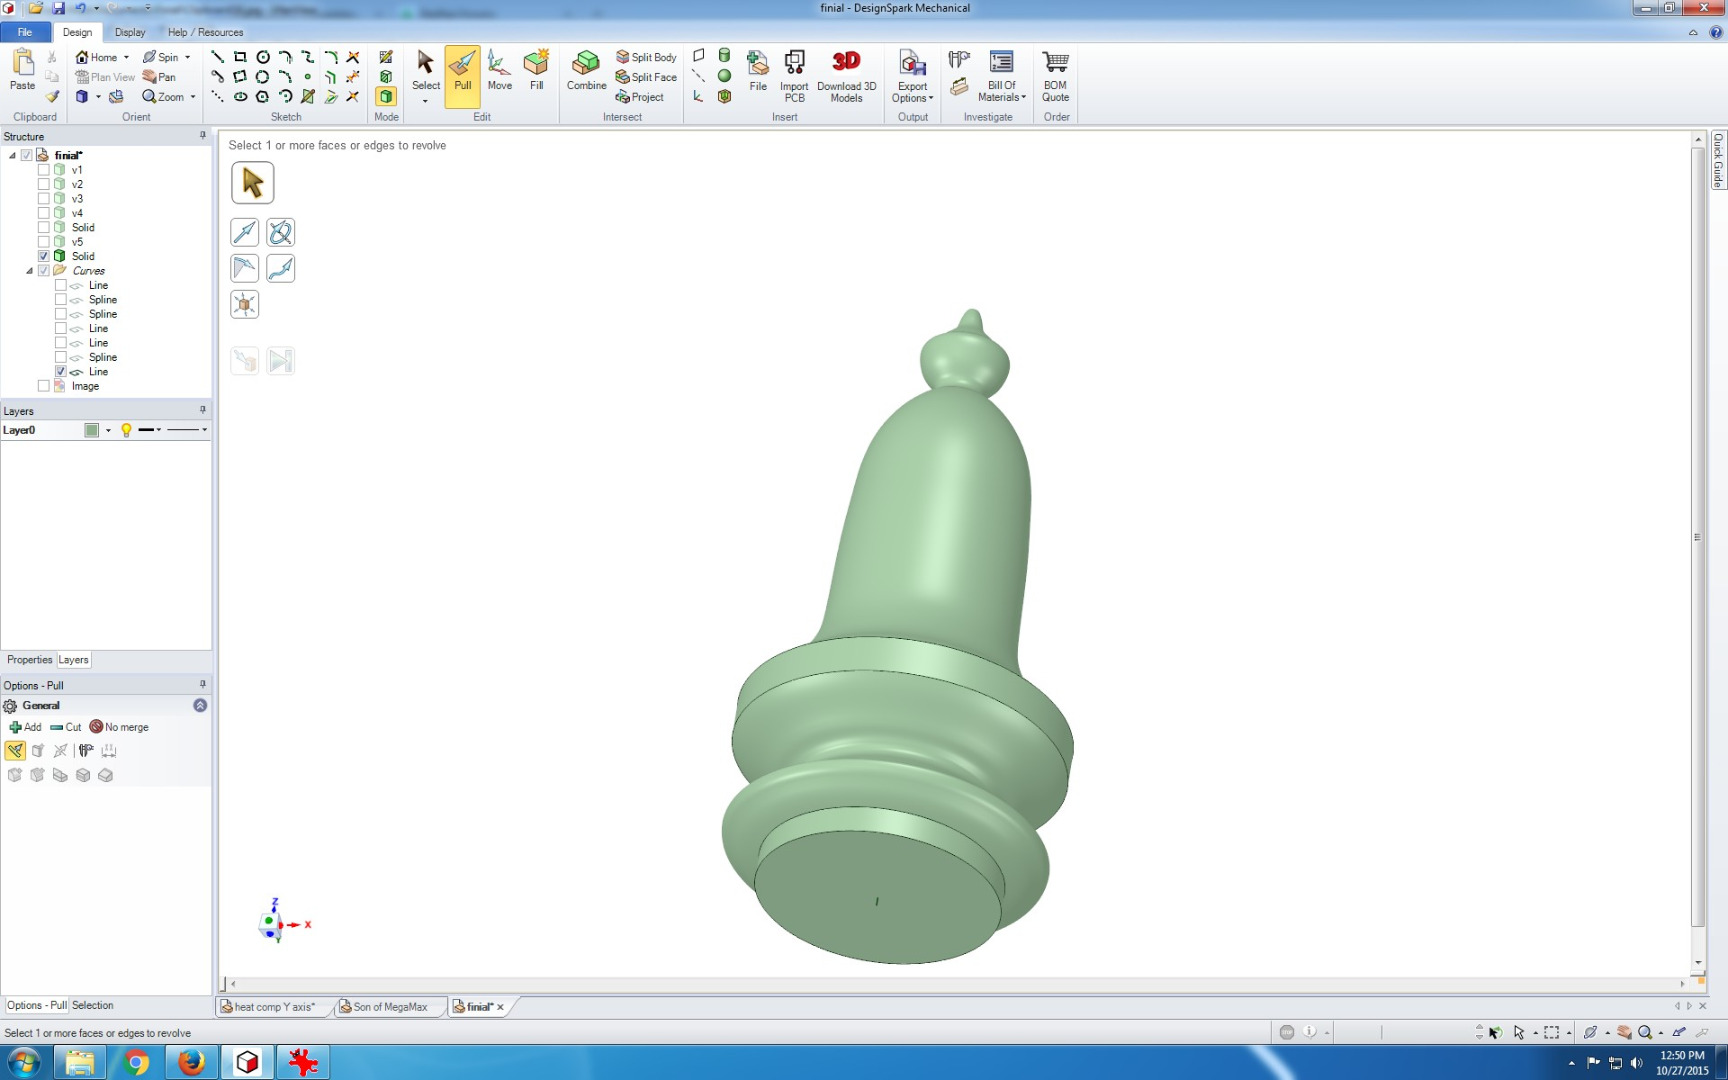Uncheck the Curves folder checkbox
This screenshot has width=1728, height=1080.
(x=44, y=271)
